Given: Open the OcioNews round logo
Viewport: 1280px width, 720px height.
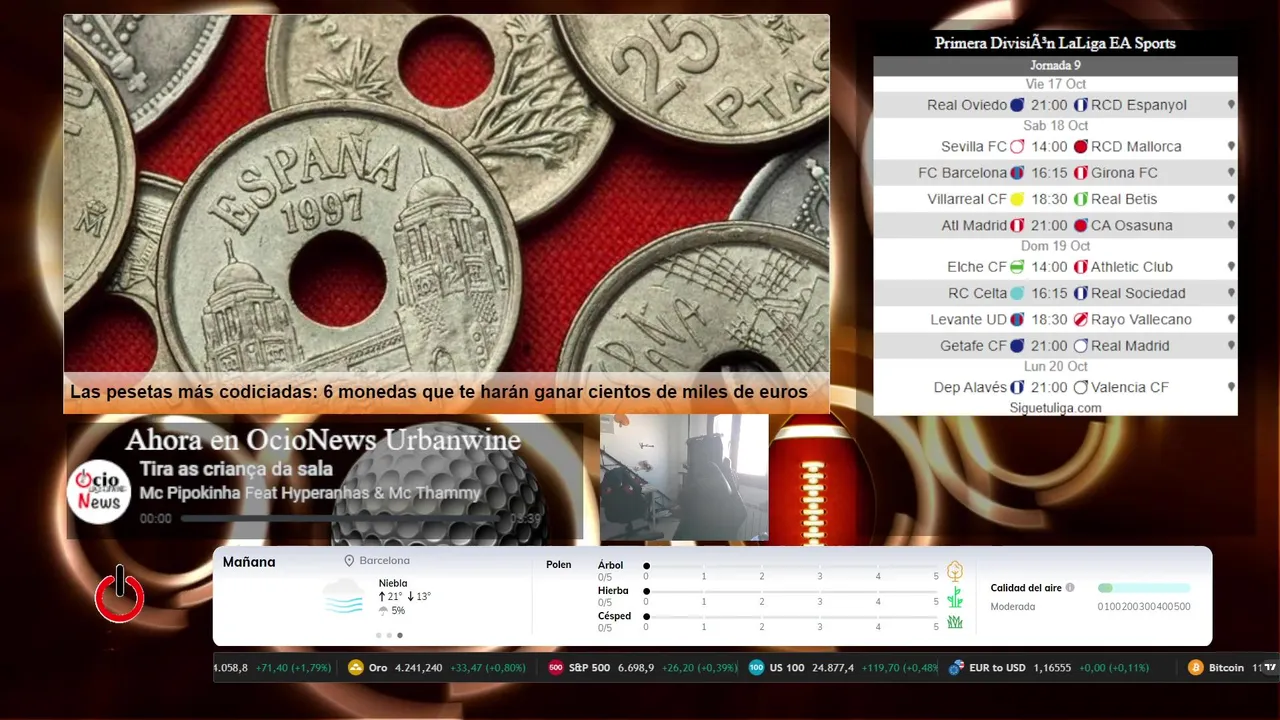Looking at the screenshot, I should (99, 492).
